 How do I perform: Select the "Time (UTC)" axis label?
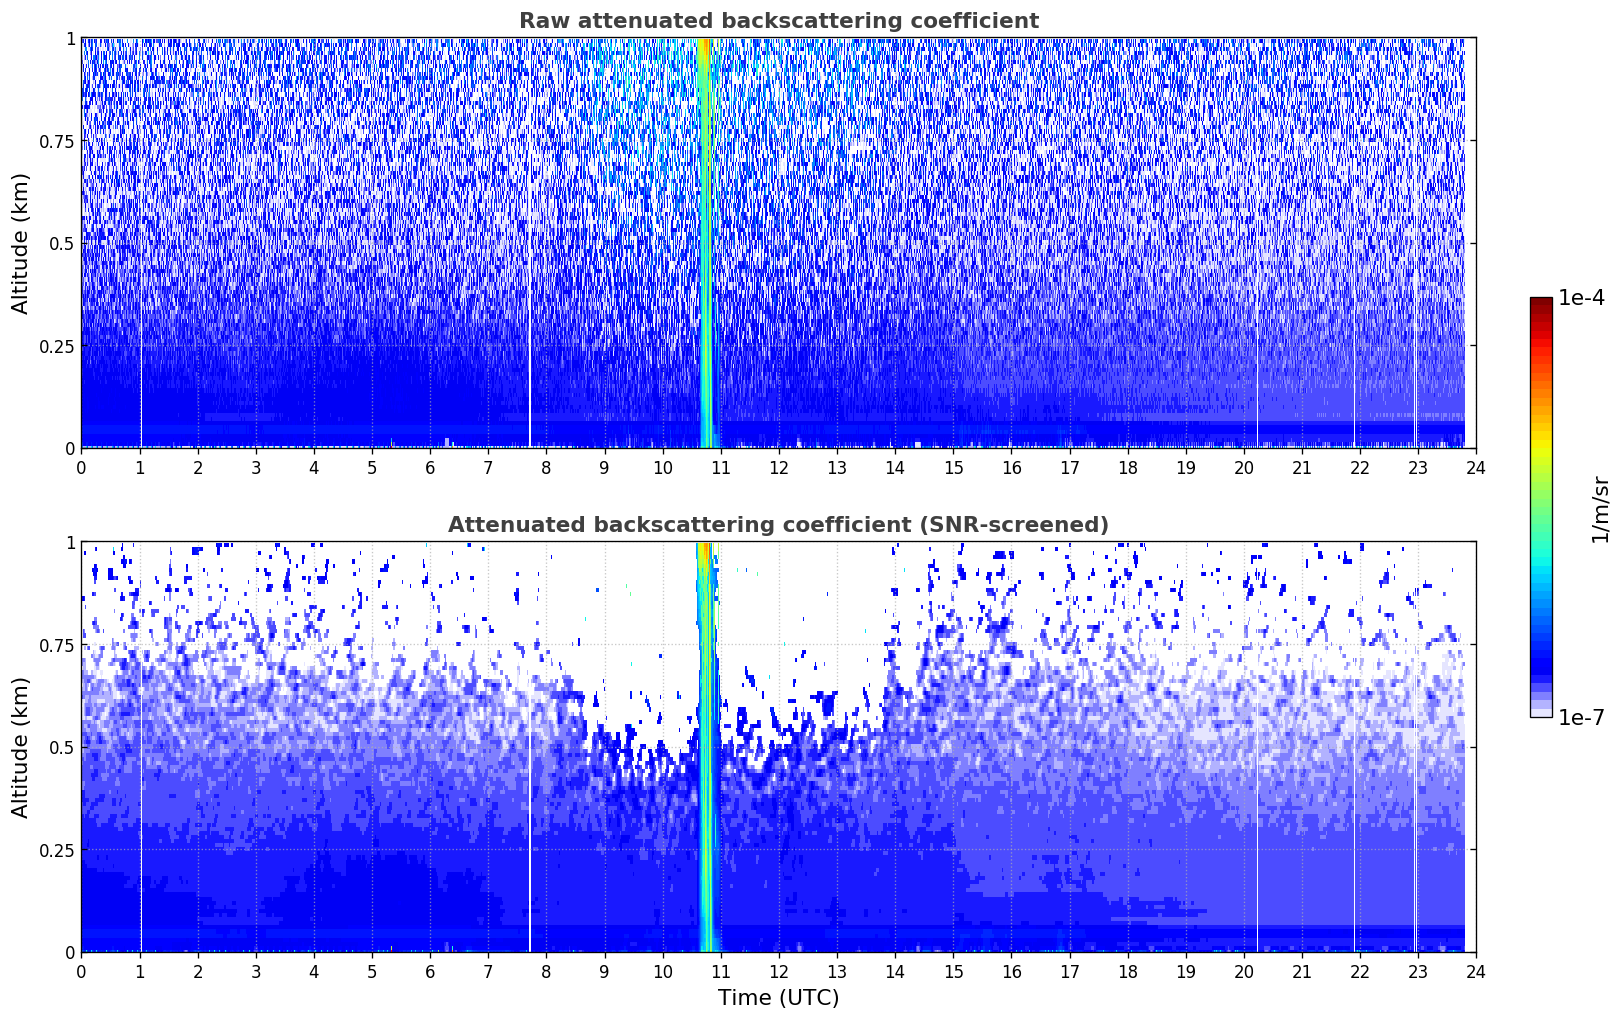point(778,998)
